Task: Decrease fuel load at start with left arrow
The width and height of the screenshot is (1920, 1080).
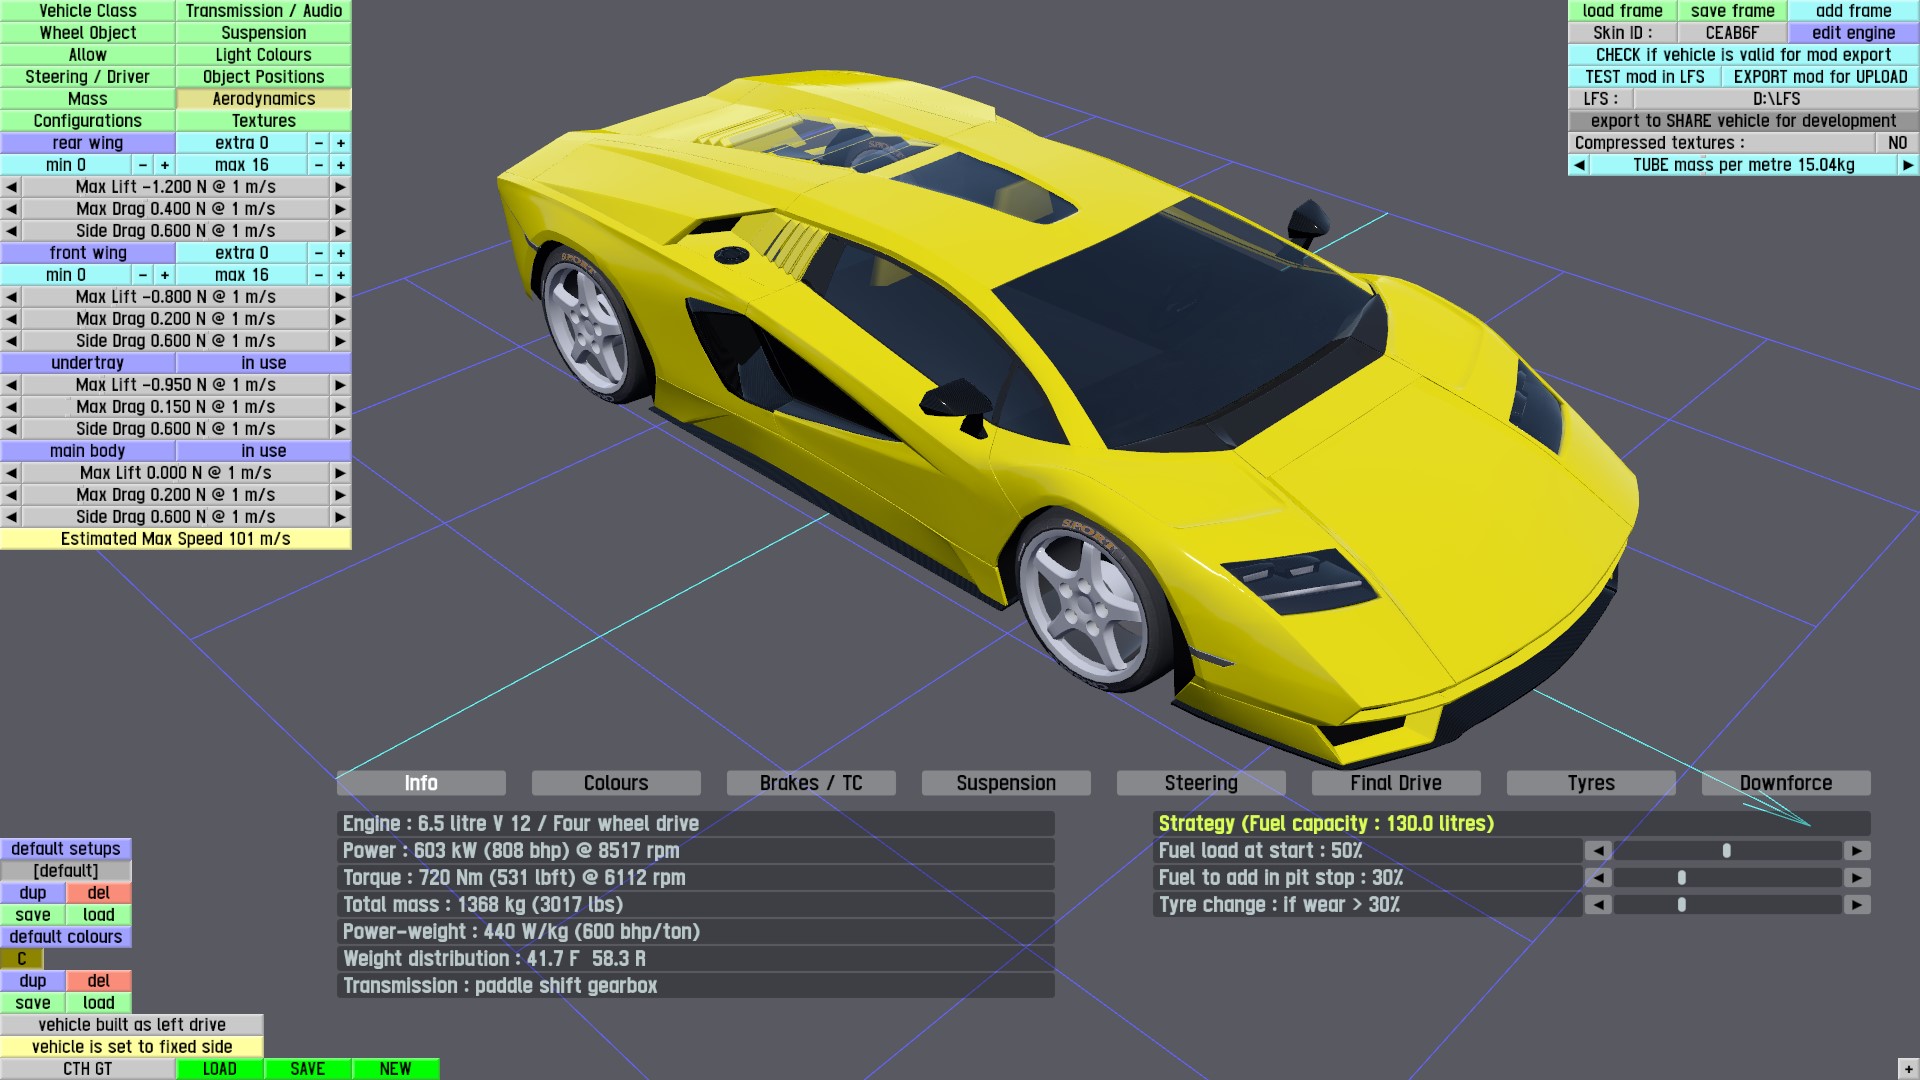Action: click(1598, 851)
